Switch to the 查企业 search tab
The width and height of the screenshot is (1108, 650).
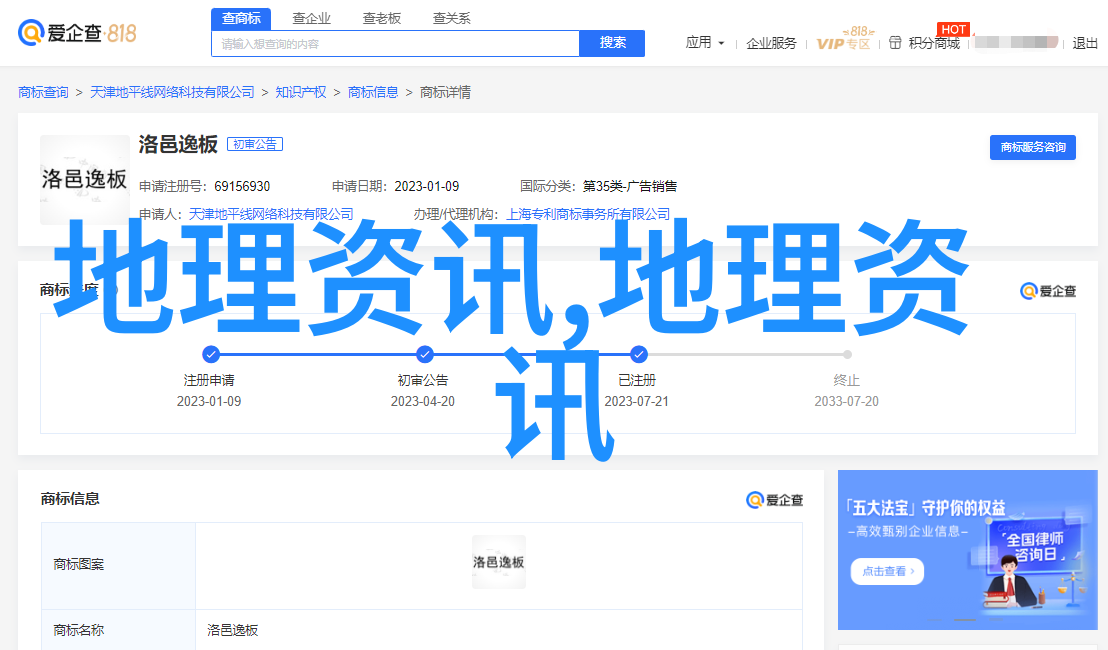[x=312, y=18]
